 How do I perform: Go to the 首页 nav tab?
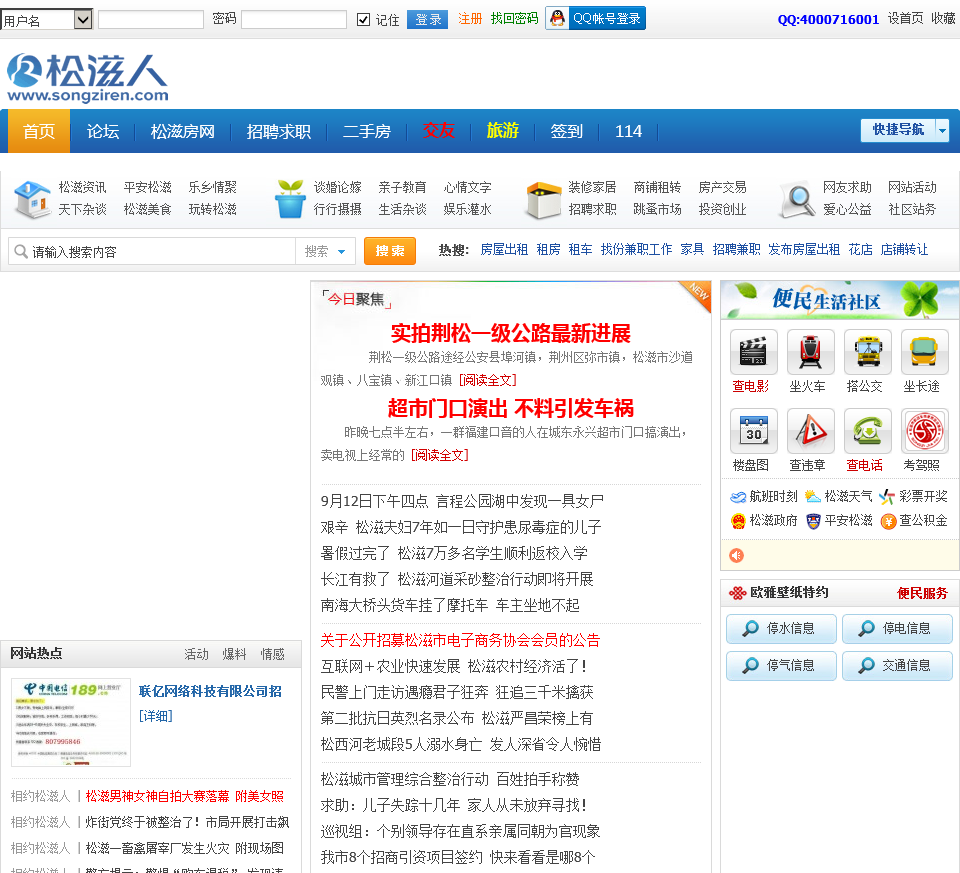click(39, 132)
